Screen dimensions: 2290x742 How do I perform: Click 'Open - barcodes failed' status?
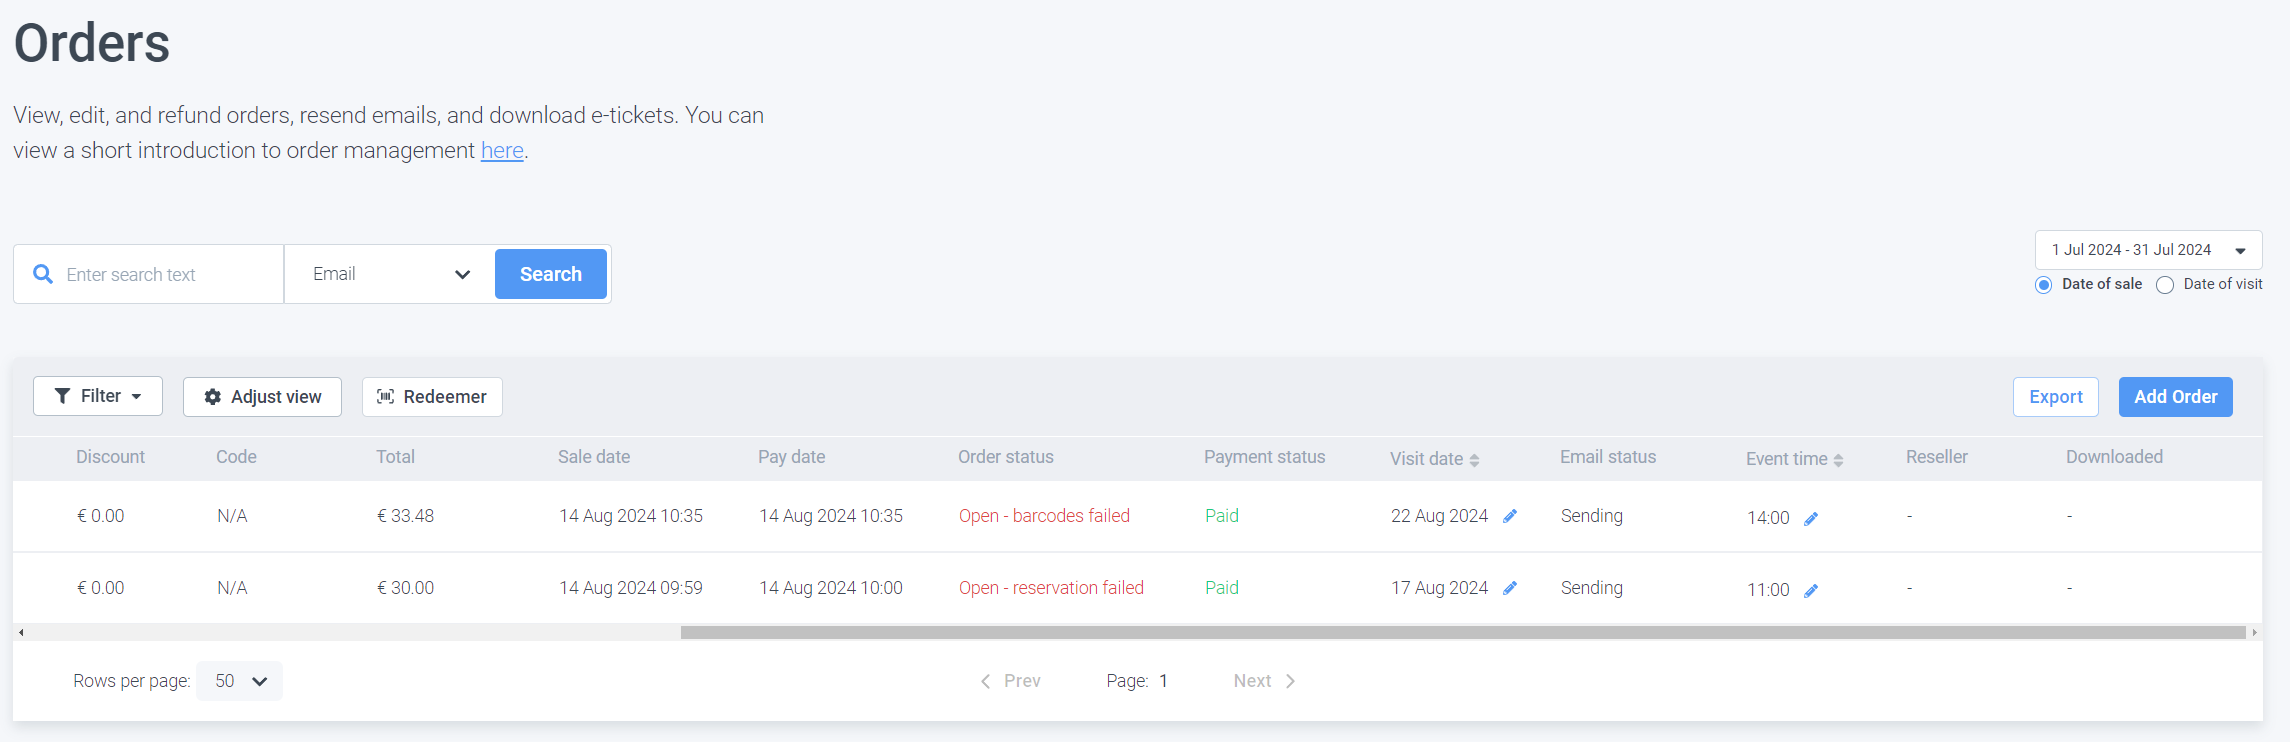click(1044, 516)
